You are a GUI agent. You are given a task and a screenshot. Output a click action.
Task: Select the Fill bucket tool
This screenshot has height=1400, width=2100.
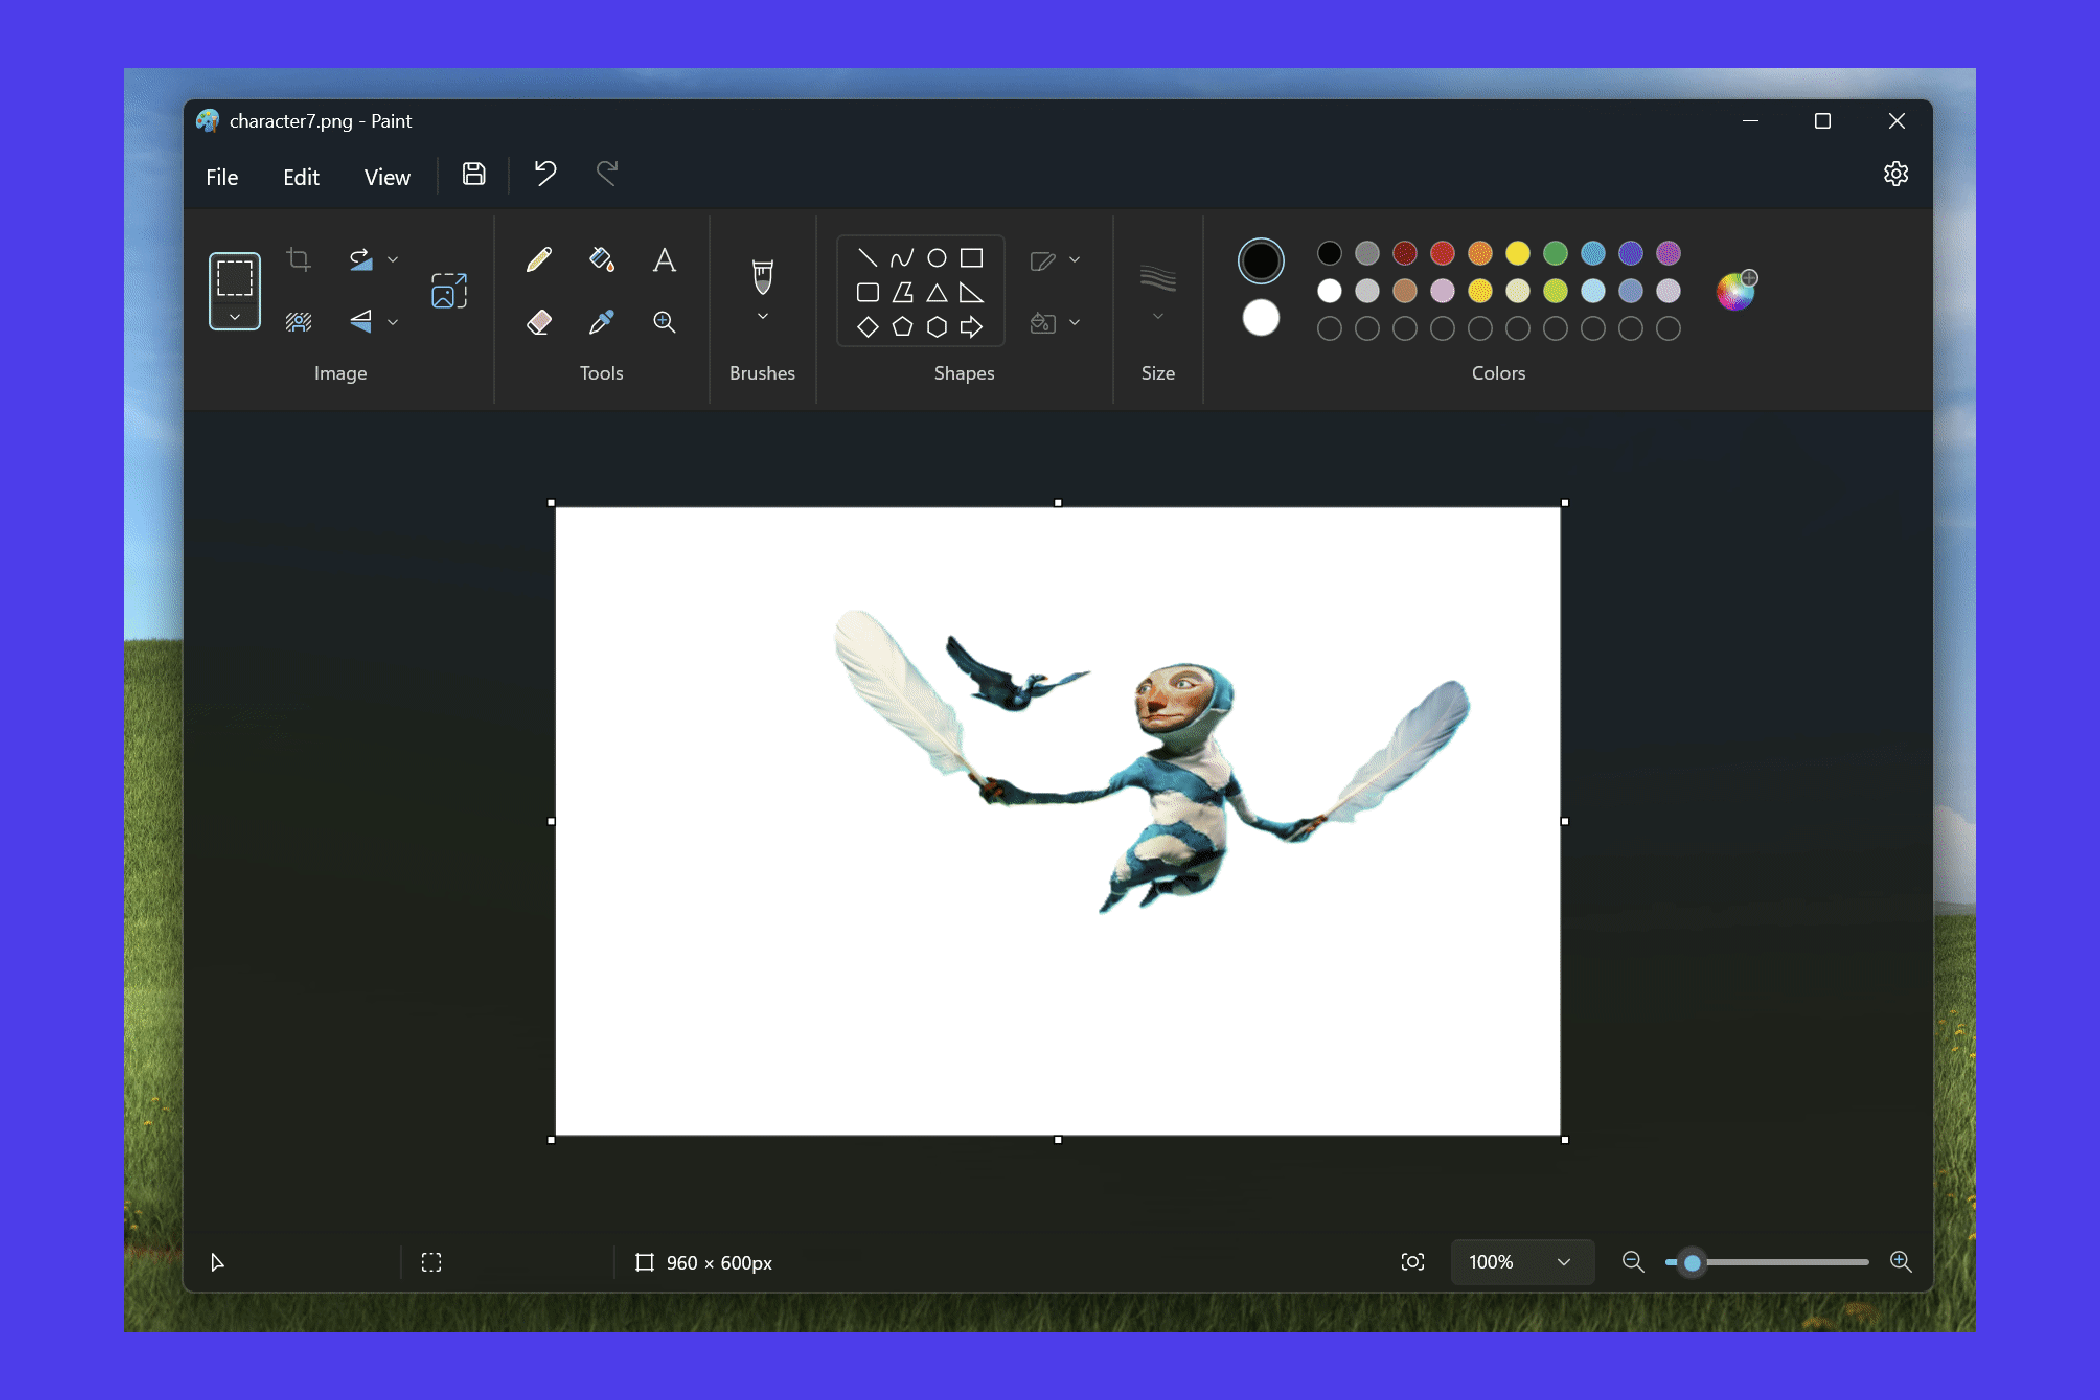601,260
